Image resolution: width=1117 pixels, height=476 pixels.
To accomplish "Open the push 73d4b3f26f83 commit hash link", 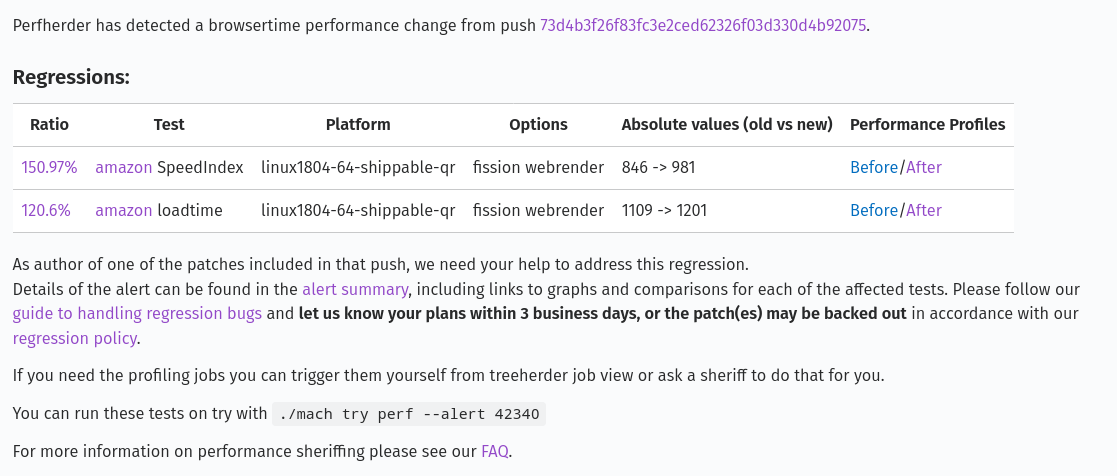I will tap(702, 25).
